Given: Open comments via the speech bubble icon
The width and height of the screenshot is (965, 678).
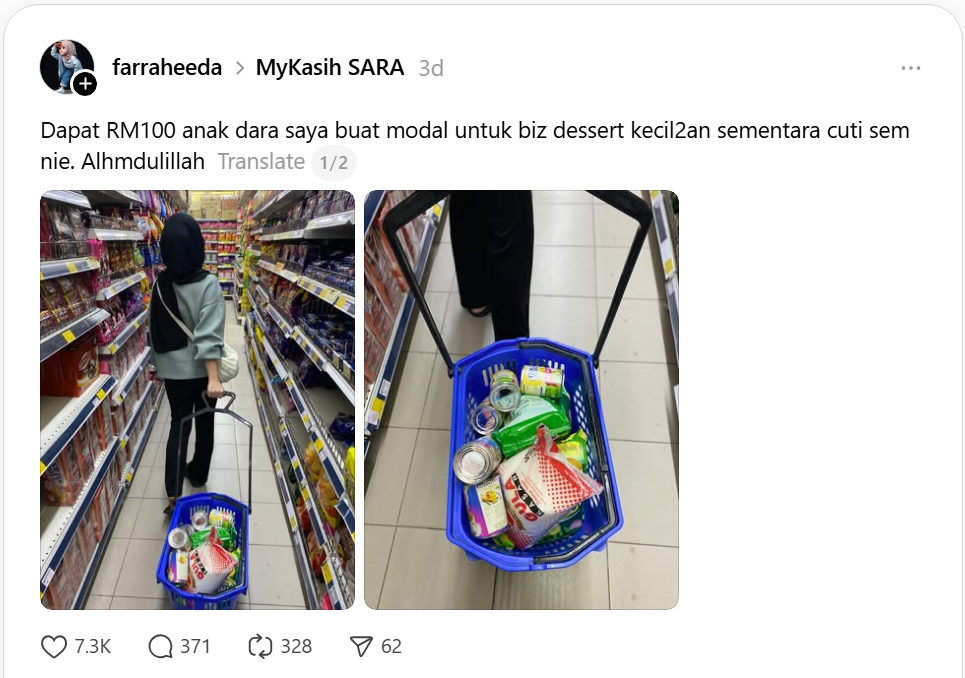Looking at the screenshot, I should 161,647.
